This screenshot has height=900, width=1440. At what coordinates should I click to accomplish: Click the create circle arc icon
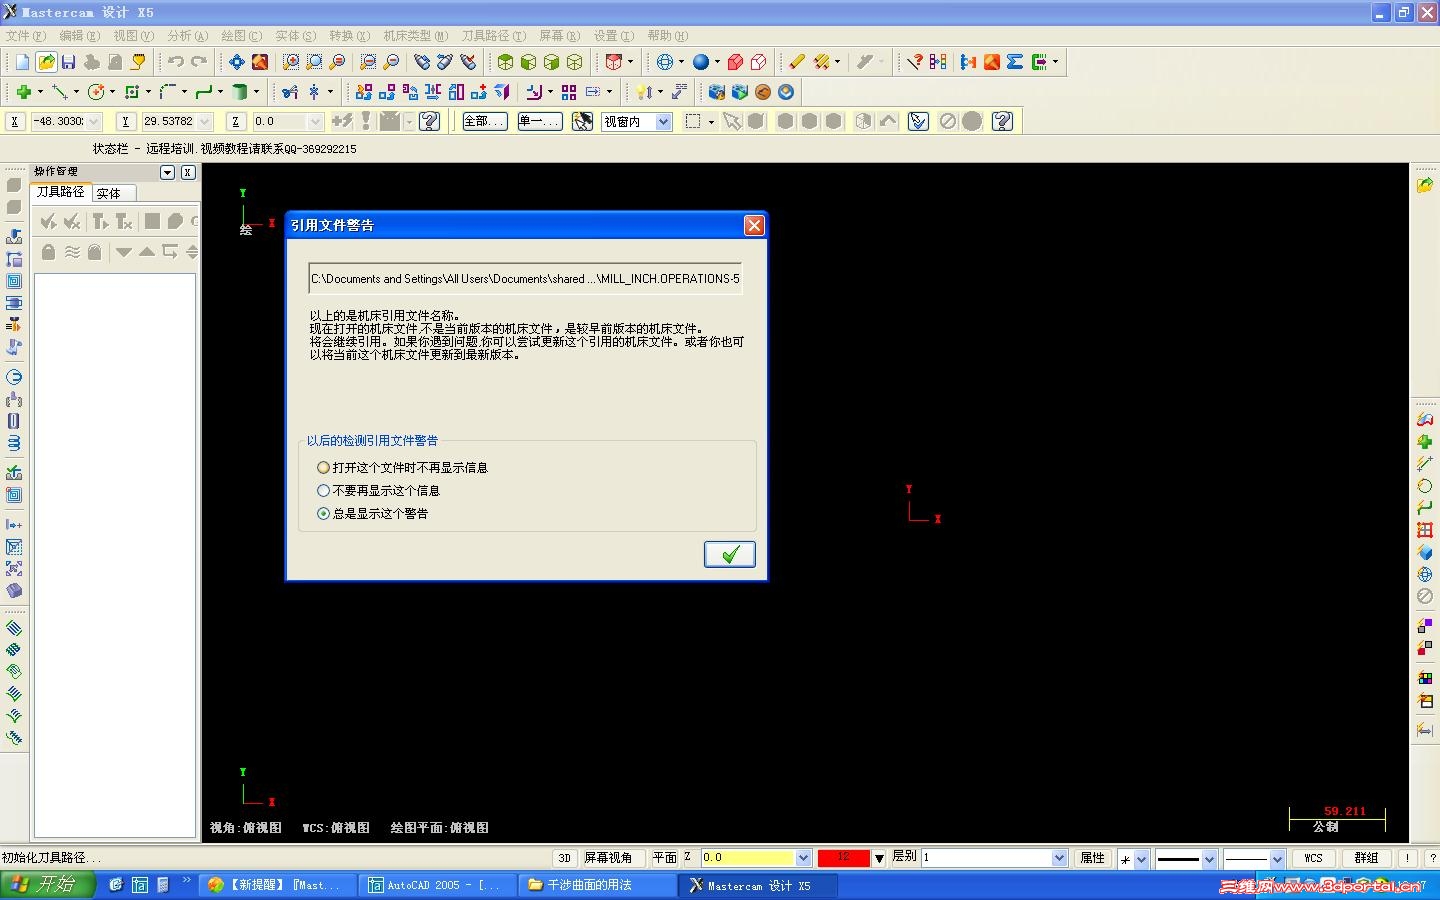click(96, 92)
